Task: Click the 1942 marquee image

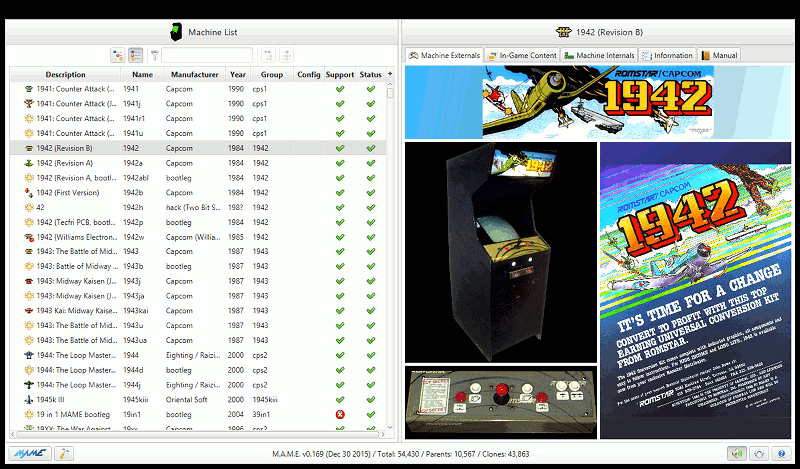Action: click(597, 102)
